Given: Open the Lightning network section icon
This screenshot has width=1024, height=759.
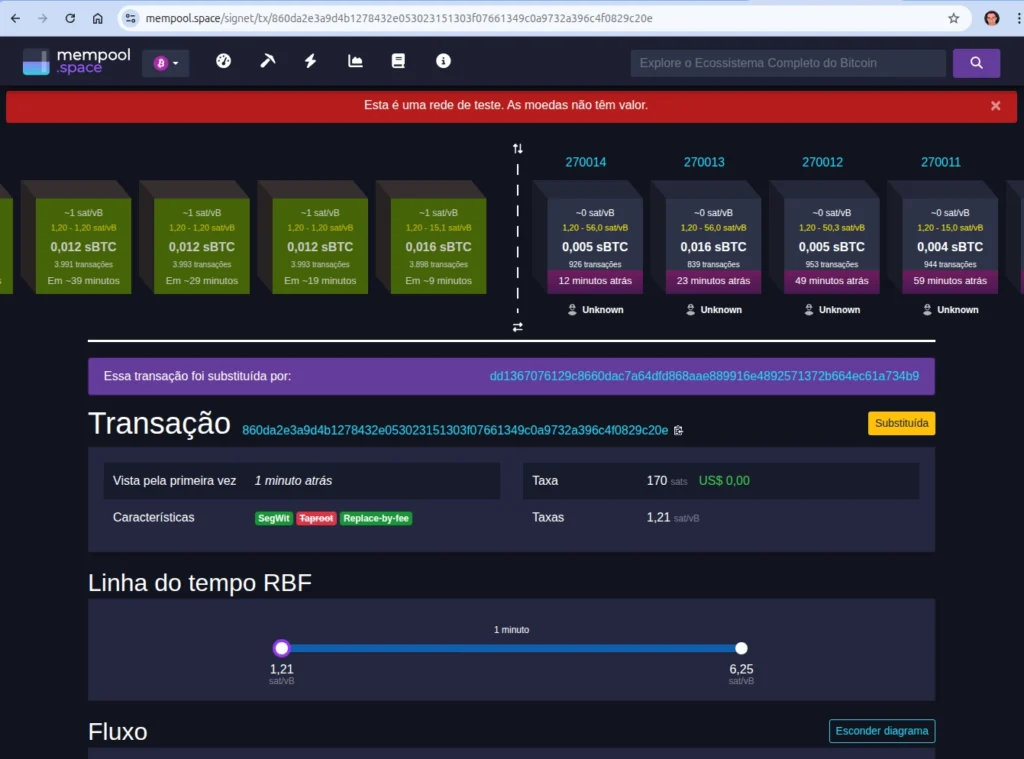Looking at the screenshot, I should tap(310, 61).
